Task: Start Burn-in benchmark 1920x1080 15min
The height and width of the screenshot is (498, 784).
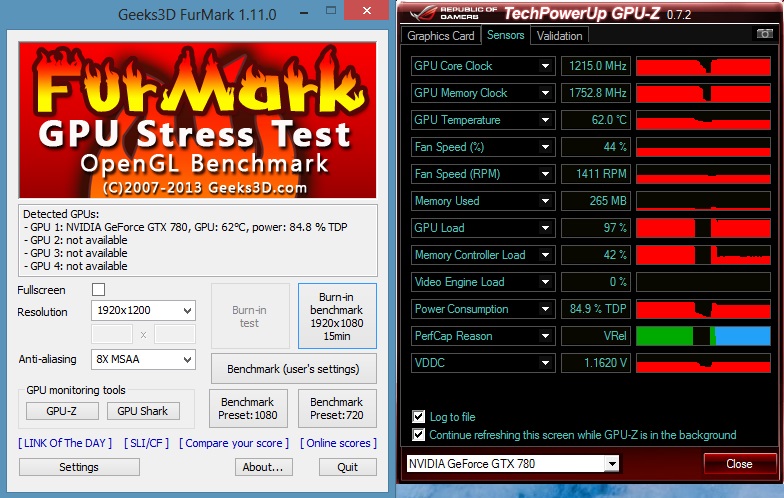Action: [x=337, y=316]
